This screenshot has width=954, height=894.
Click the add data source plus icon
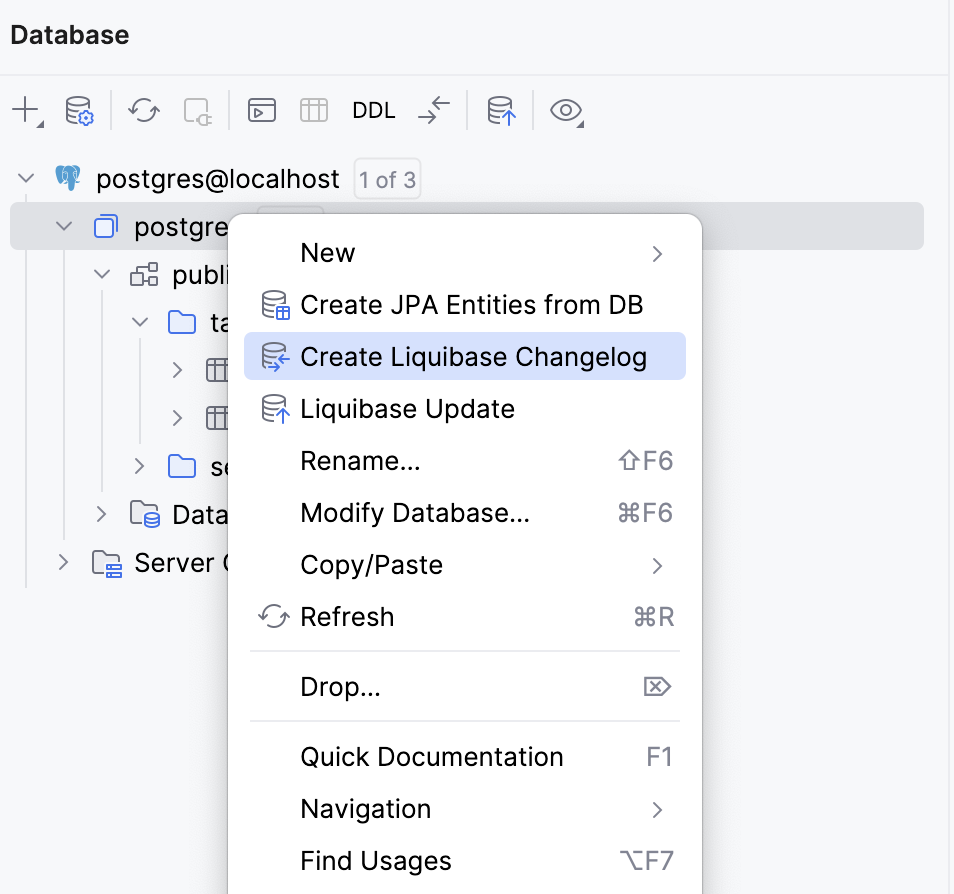click(x=24, y=110)
